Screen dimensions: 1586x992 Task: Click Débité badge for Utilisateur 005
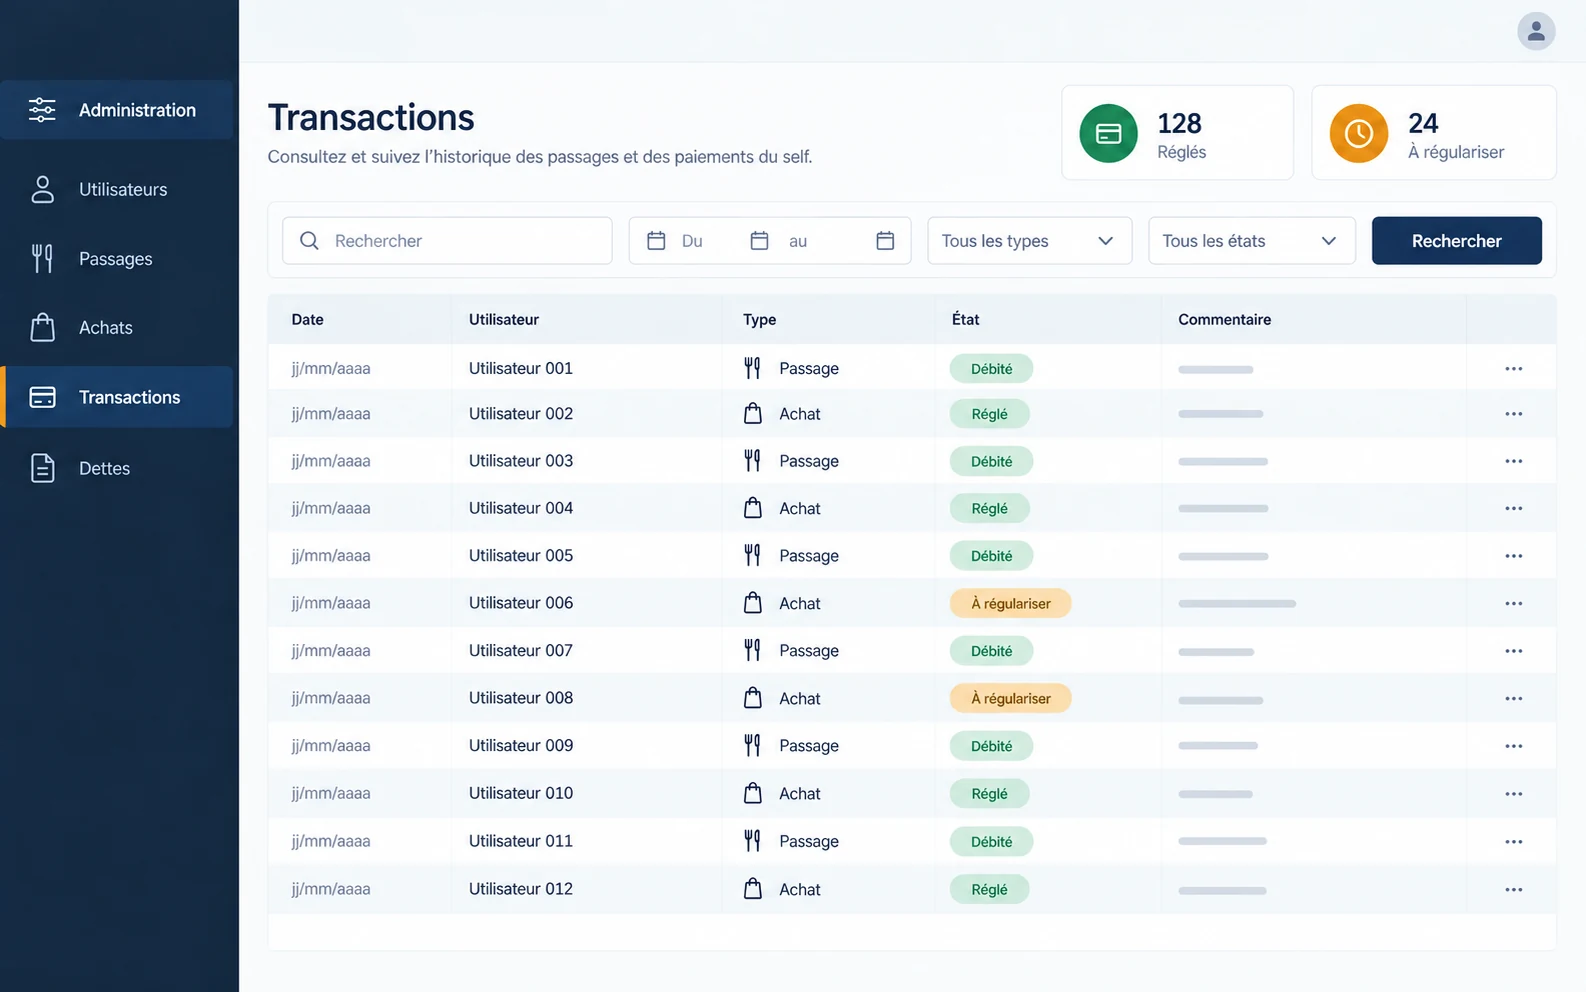click(991, 556)
